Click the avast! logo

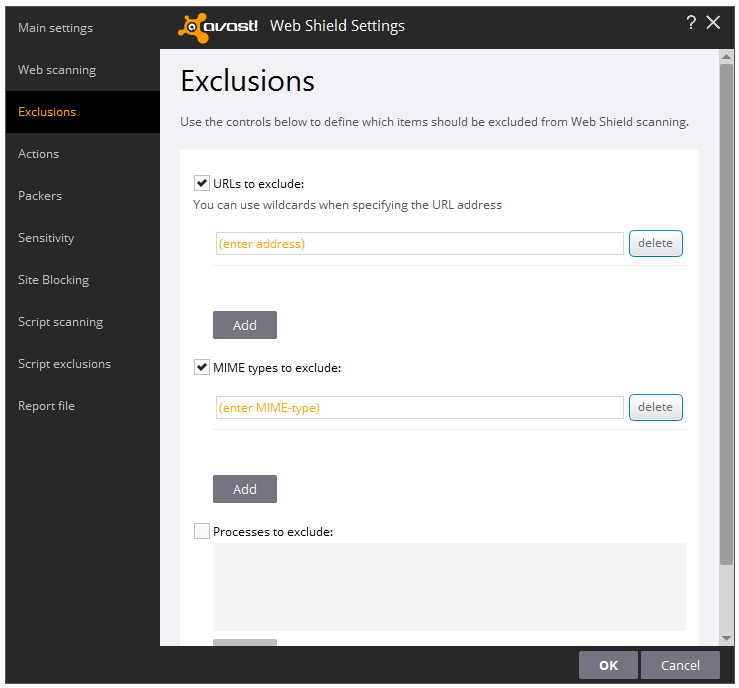(218, 27)
